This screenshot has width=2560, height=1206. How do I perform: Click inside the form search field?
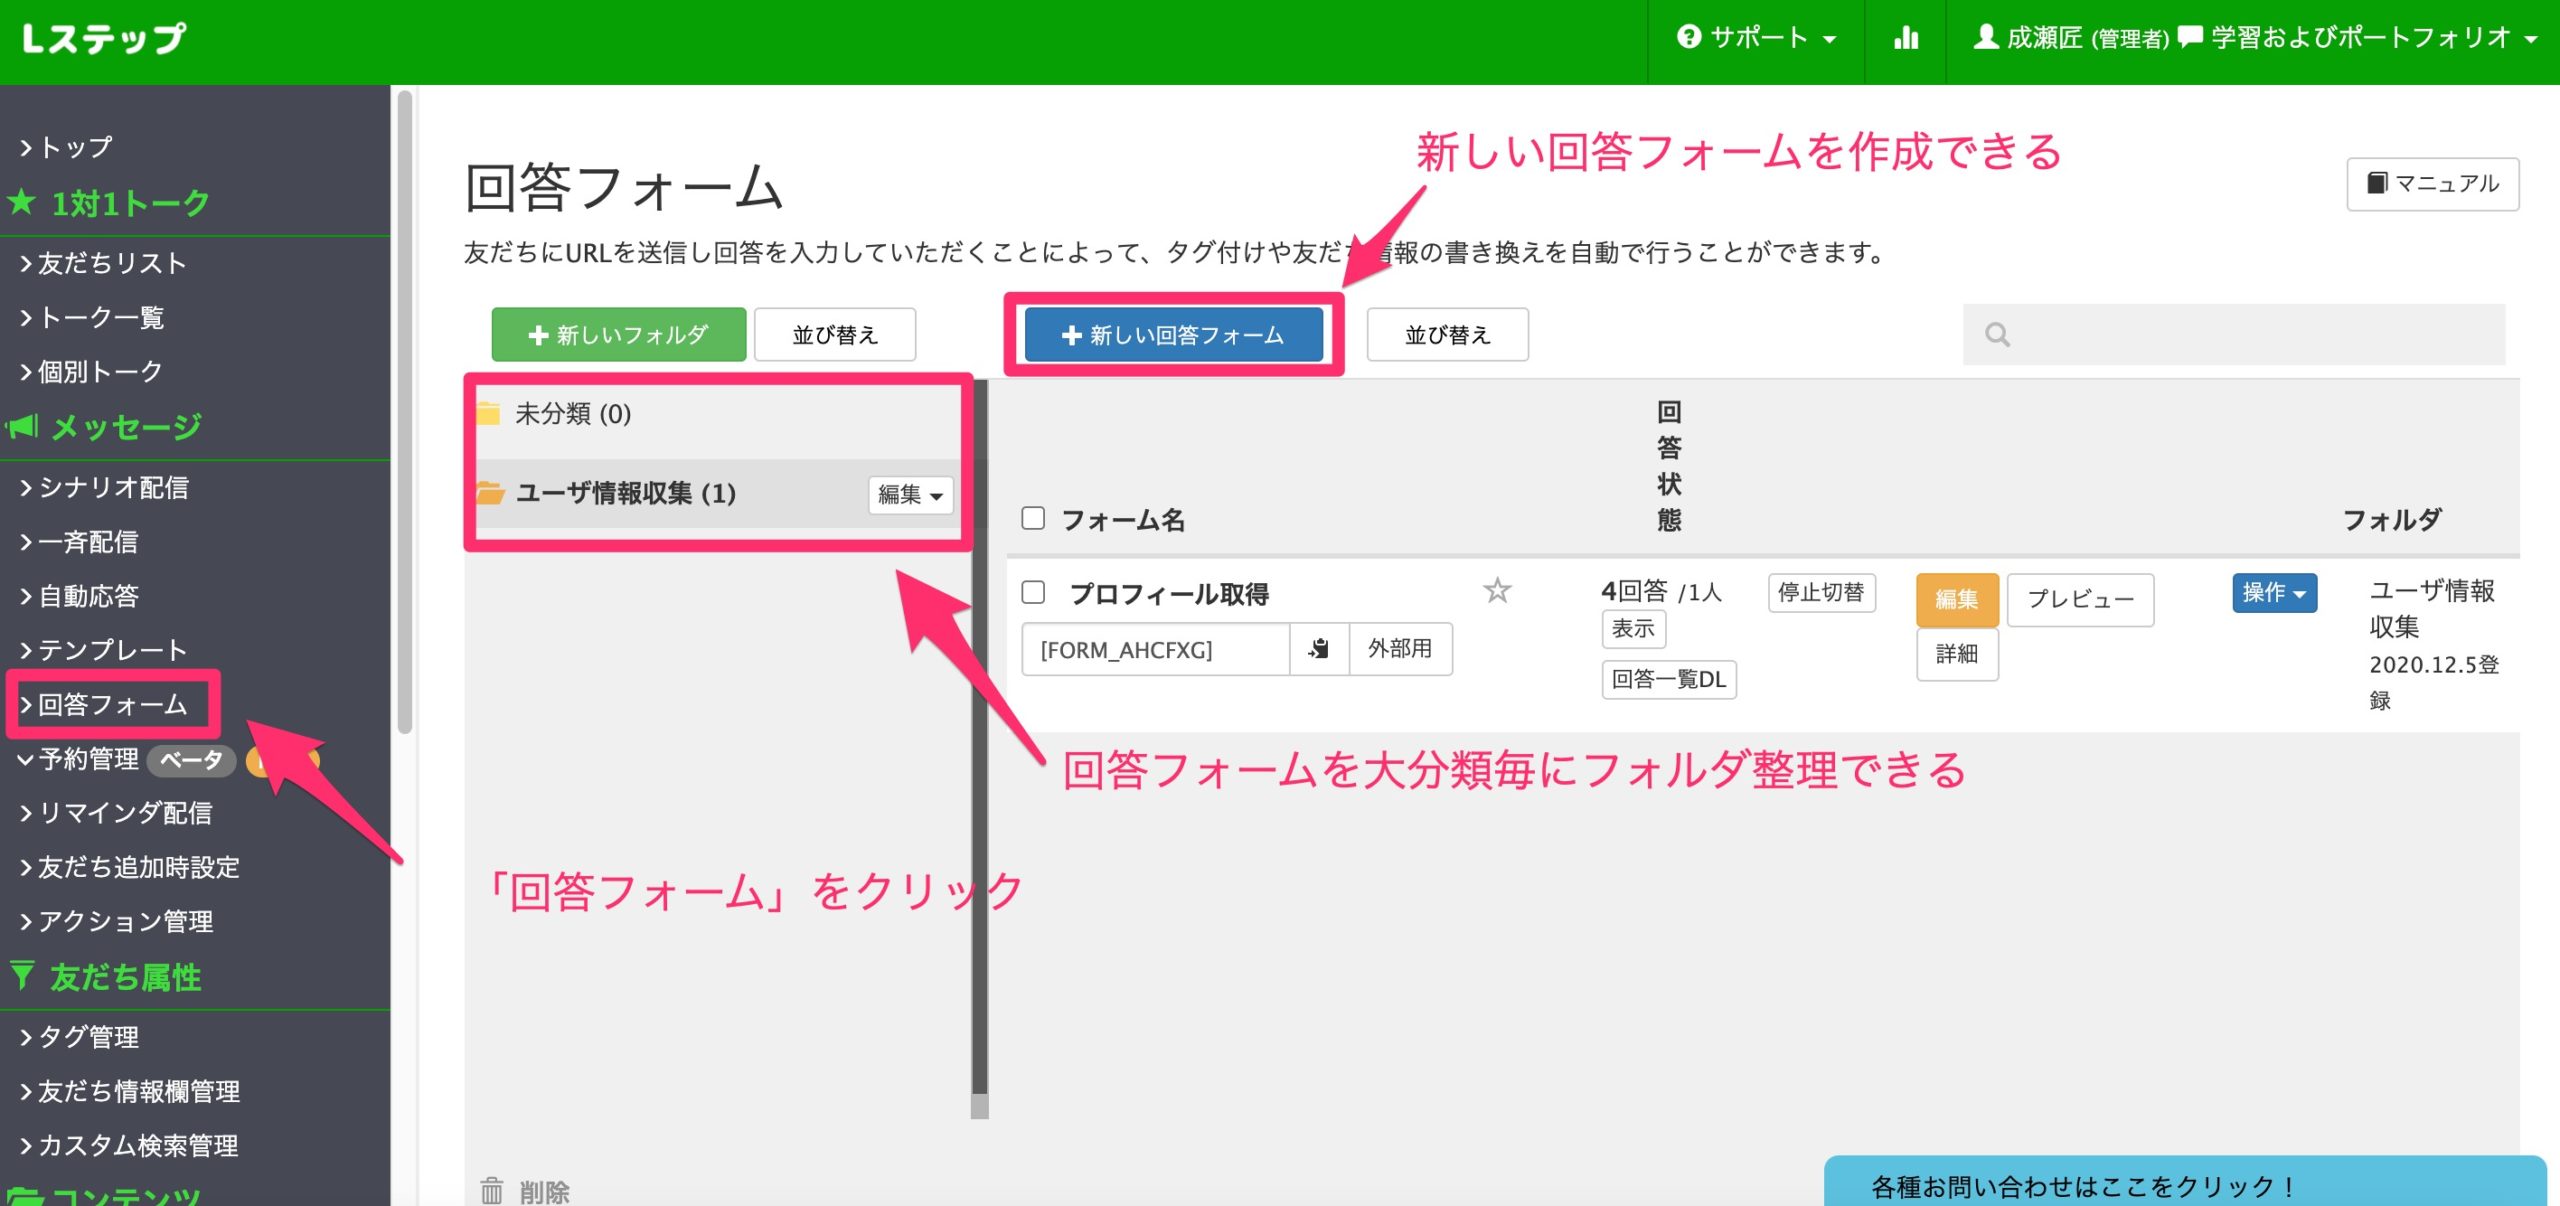tap(2250, 334)
